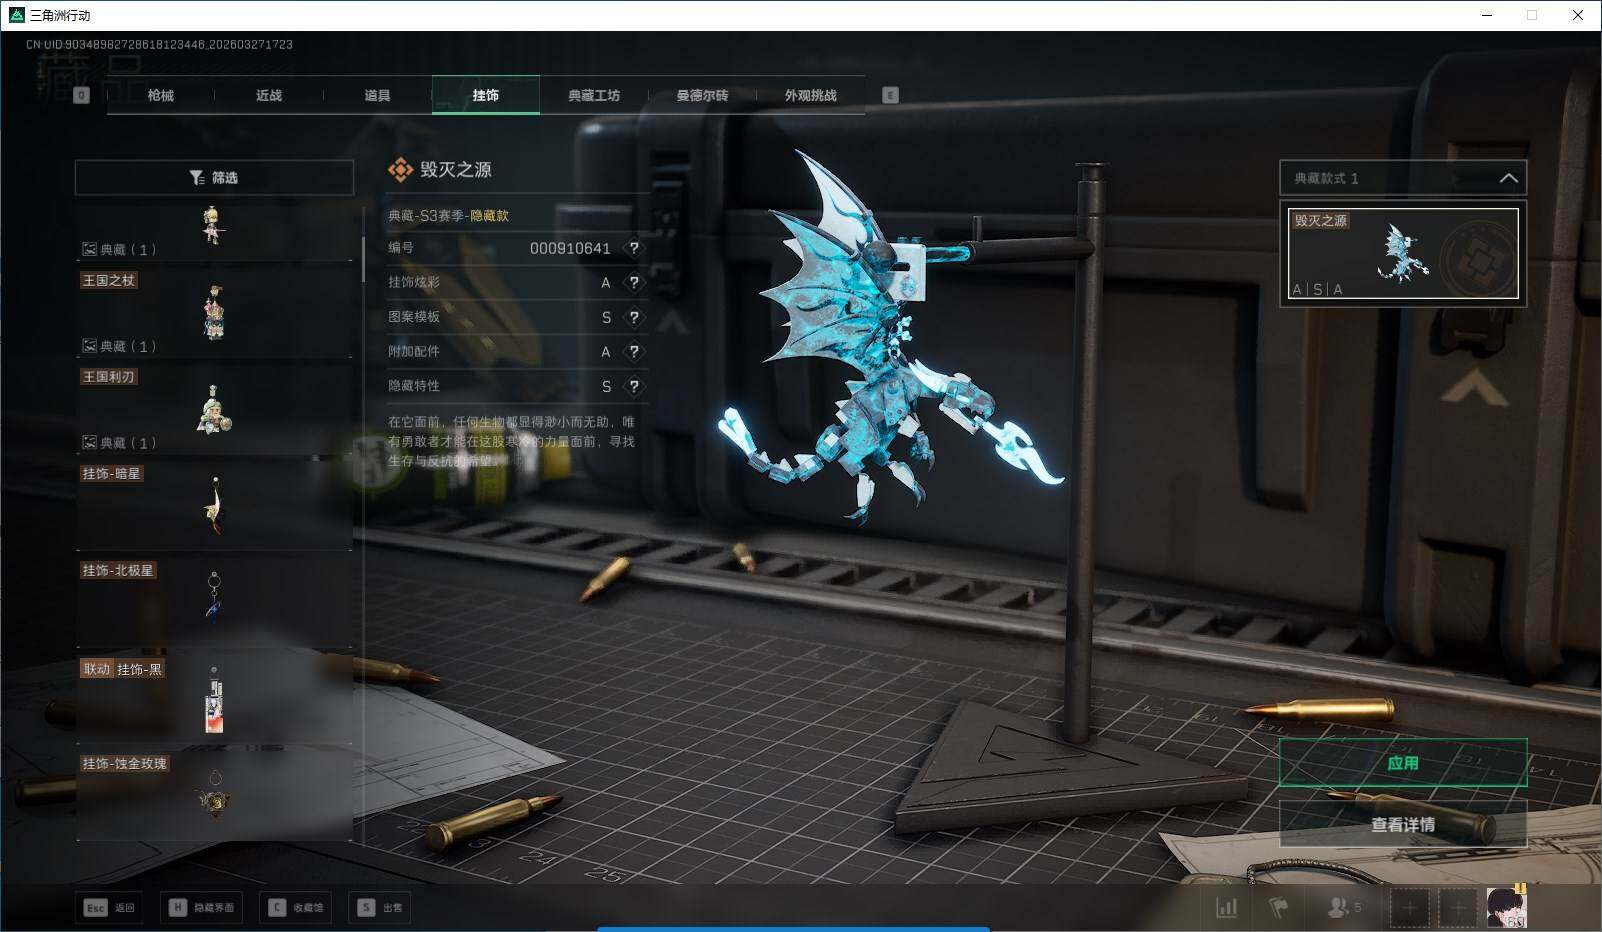Image resolution: width=1602 pixels, height=932 pixels.
Task: Collapse the 典藏款式 1 dropdown
Action: click(x=1508, y=178)
